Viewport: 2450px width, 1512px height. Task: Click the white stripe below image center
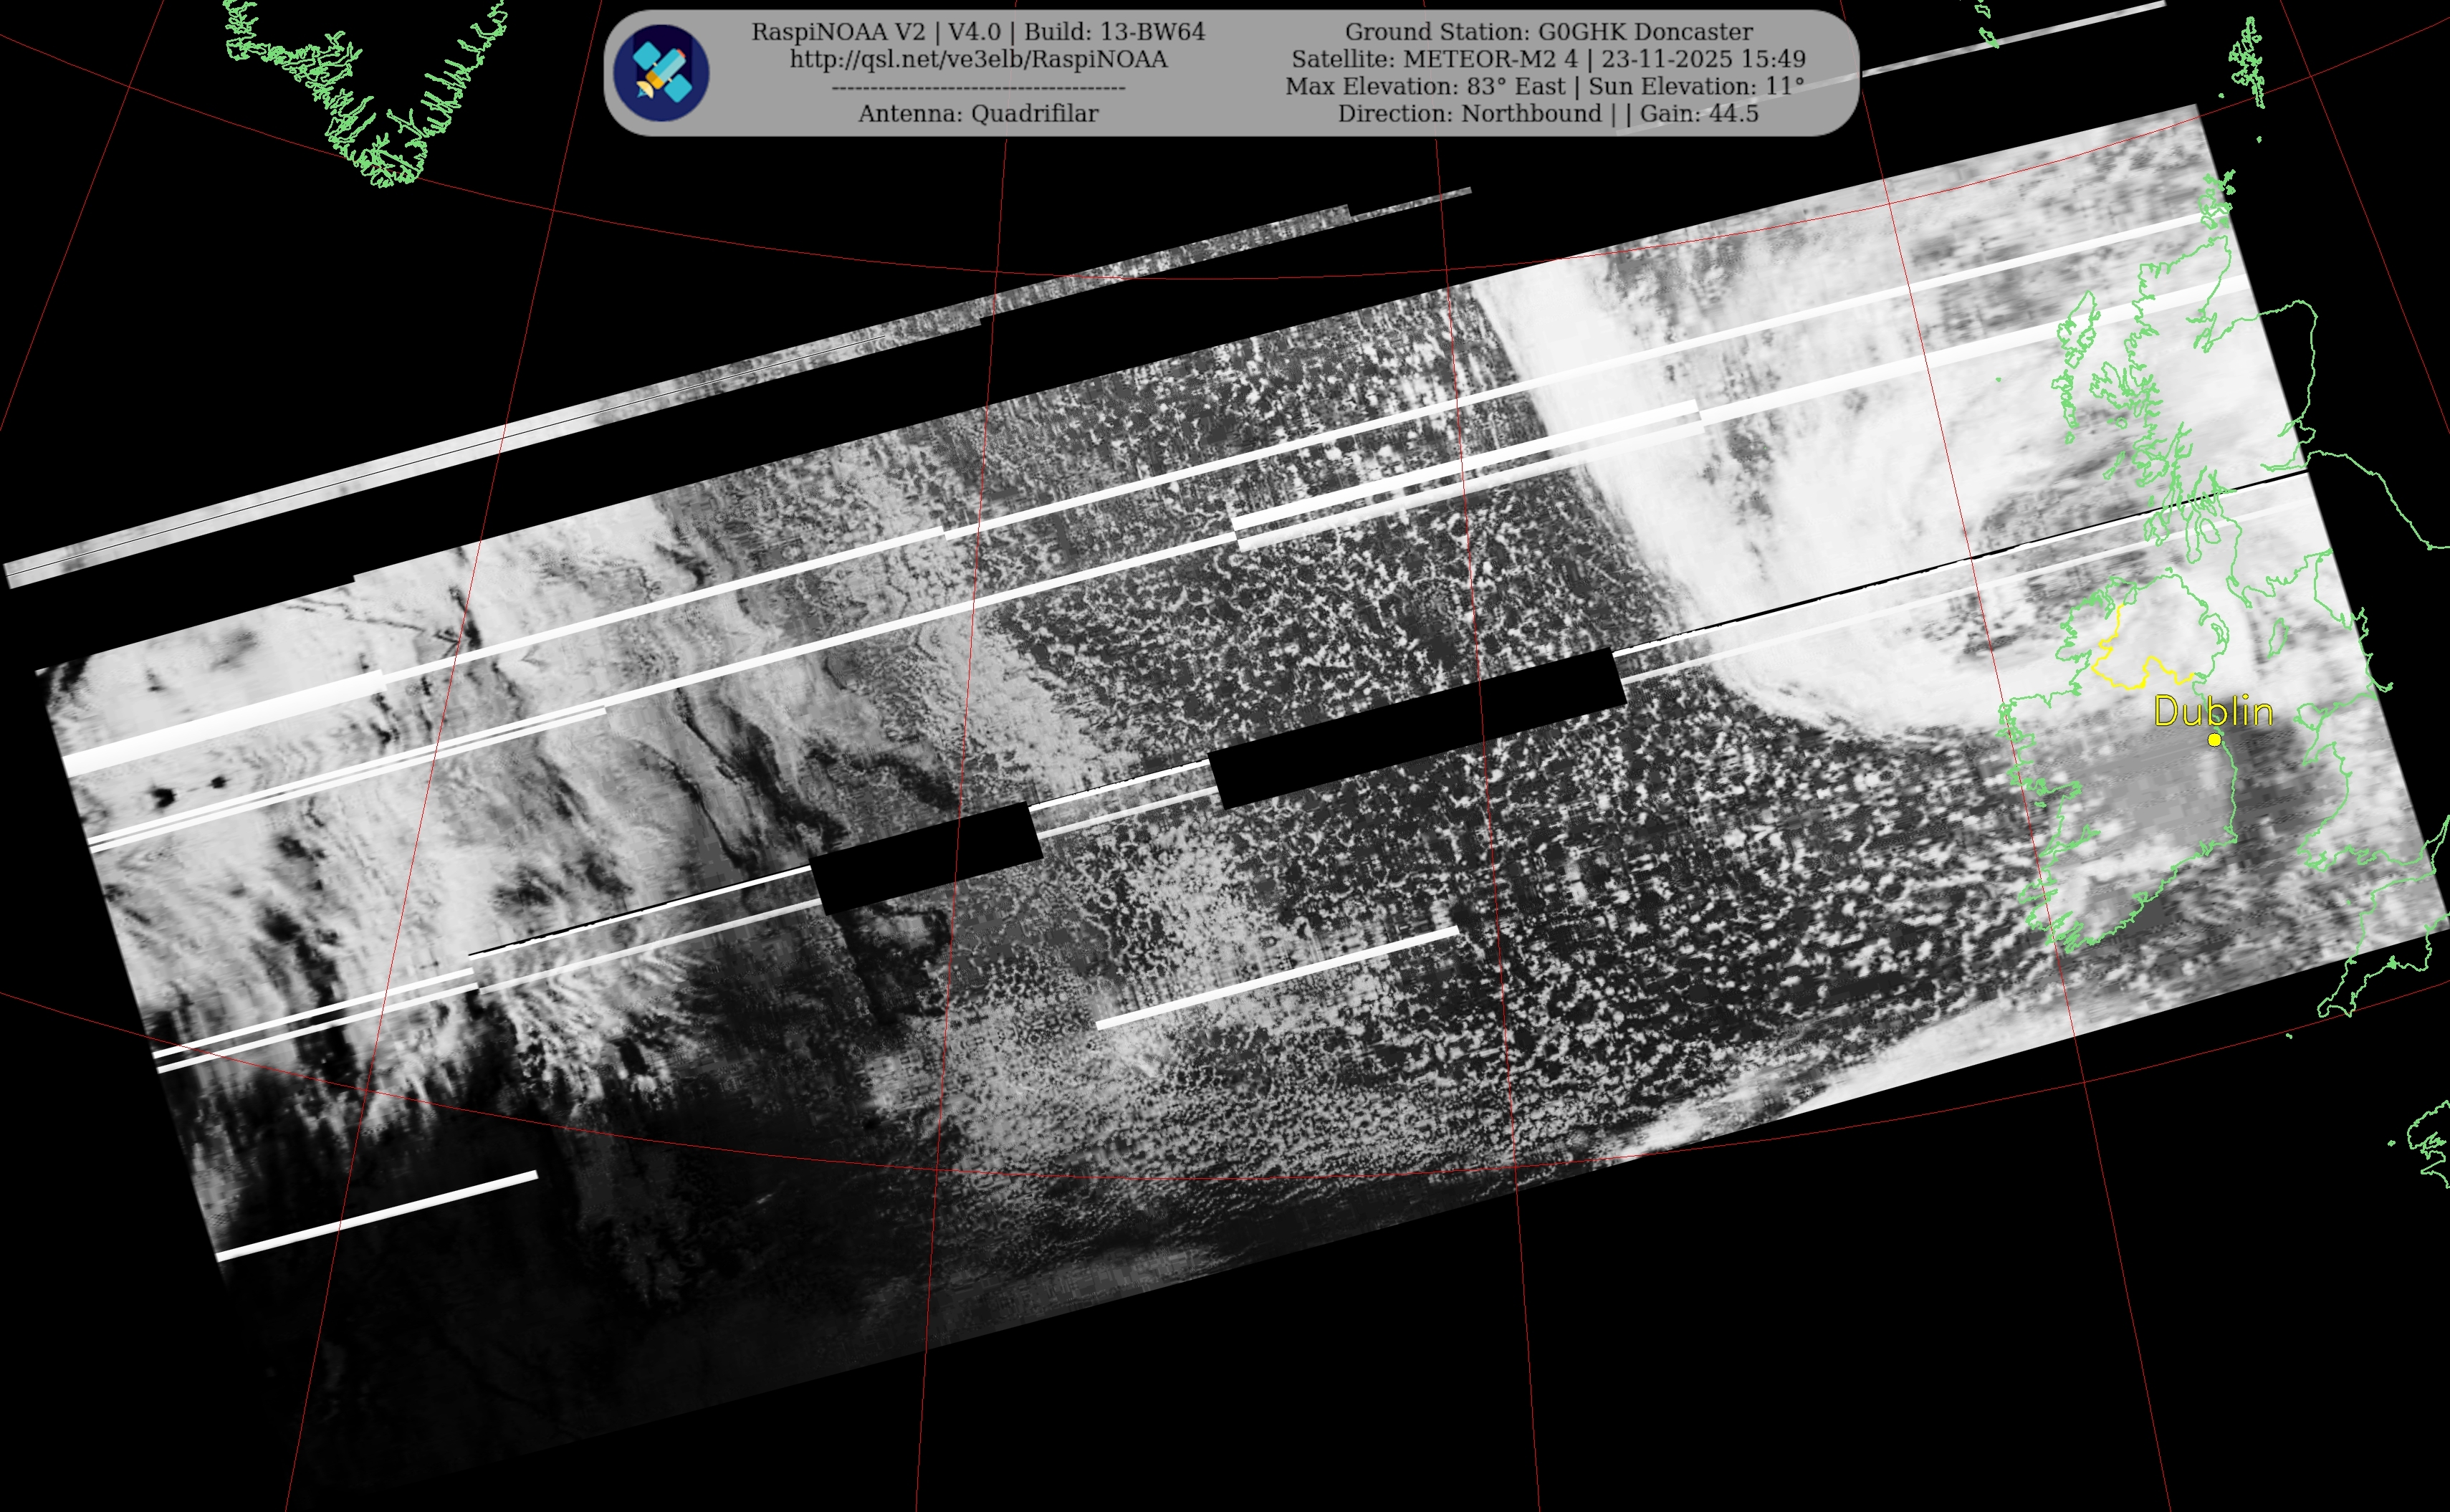[1277, 977]
